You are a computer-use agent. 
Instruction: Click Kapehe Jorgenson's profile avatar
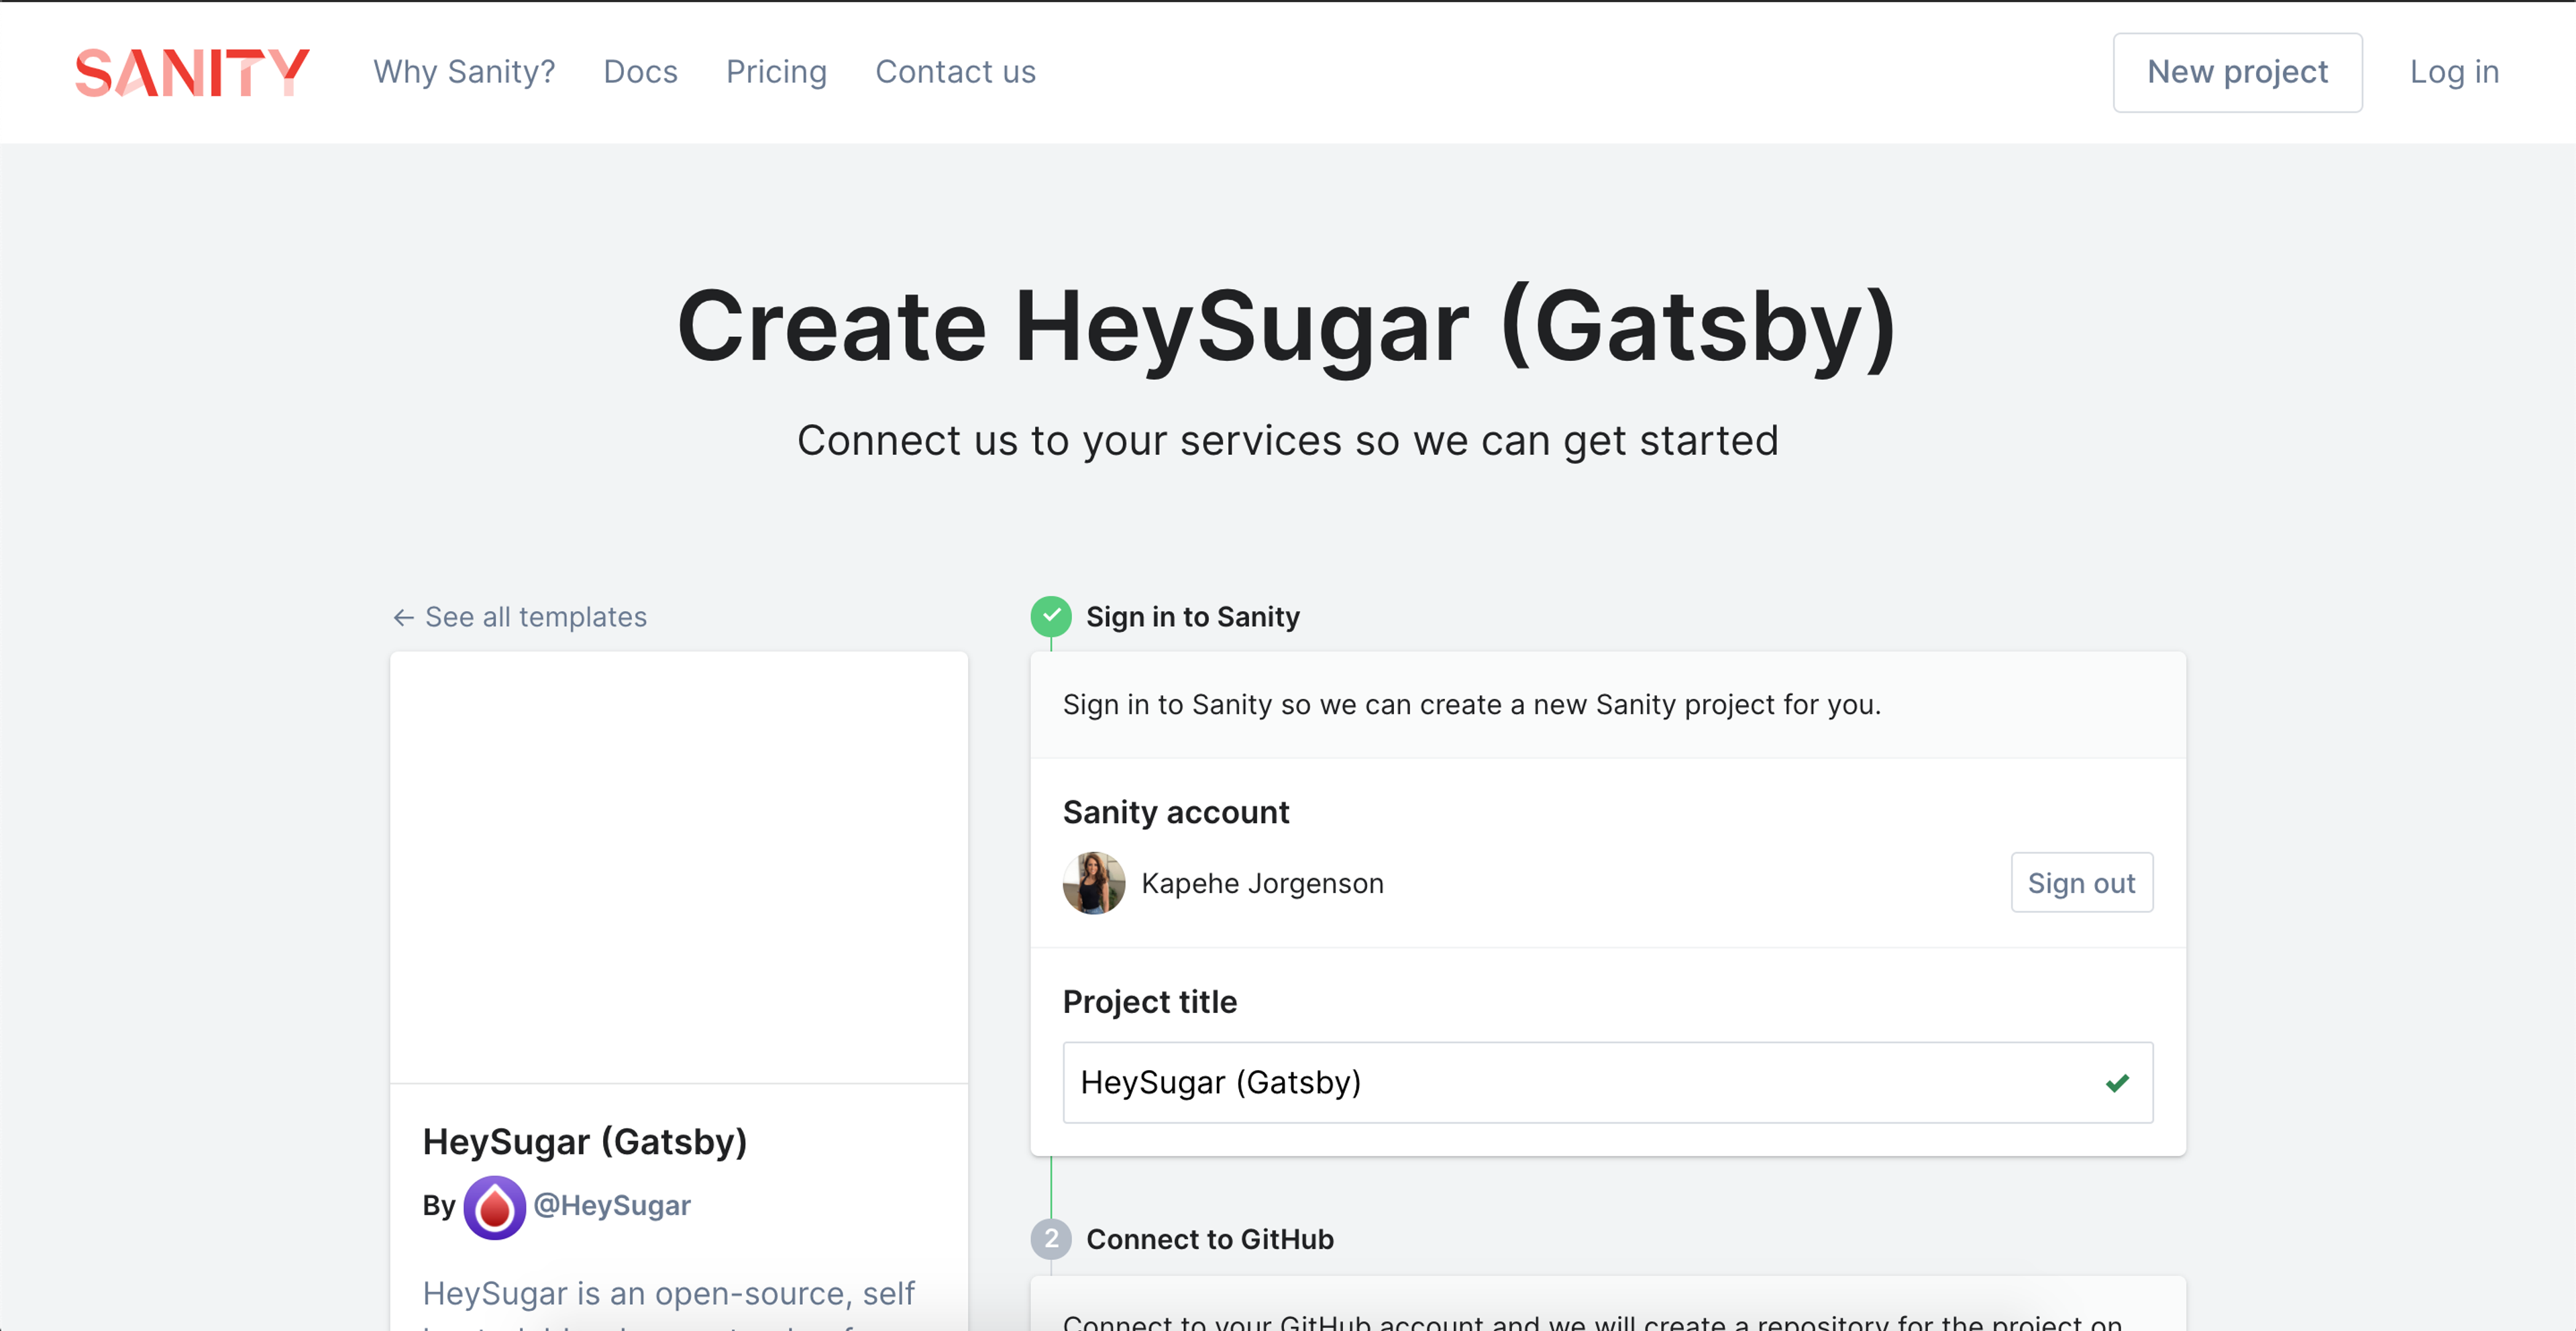point(1093,883)
